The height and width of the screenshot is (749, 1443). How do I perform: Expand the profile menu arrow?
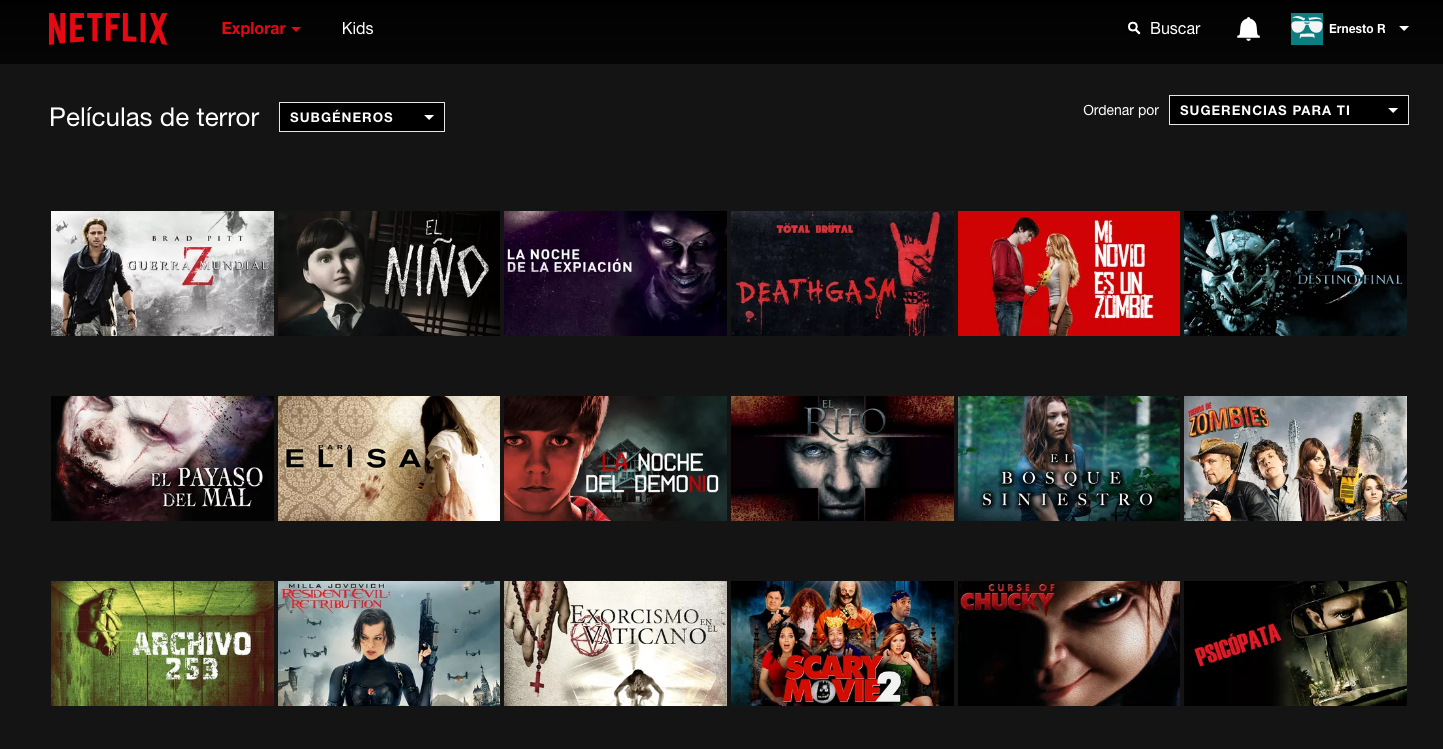tap(1404, 29)
